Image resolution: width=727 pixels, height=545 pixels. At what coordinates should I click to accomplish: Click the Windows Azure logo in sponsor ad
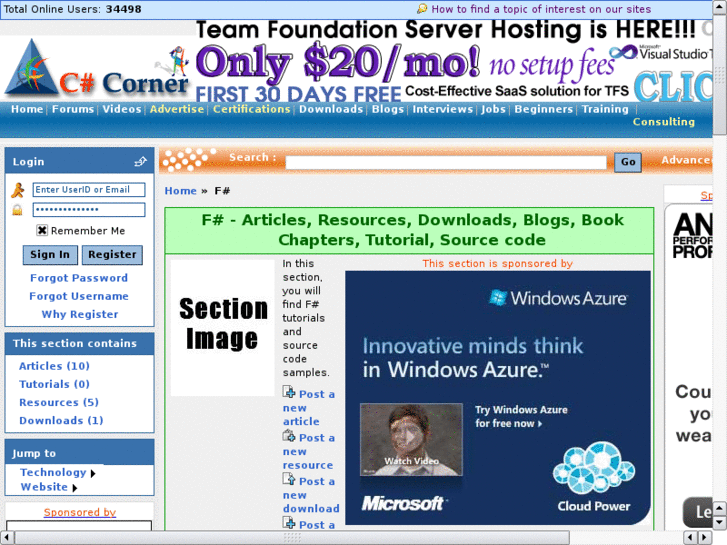[x=558, y=298]
